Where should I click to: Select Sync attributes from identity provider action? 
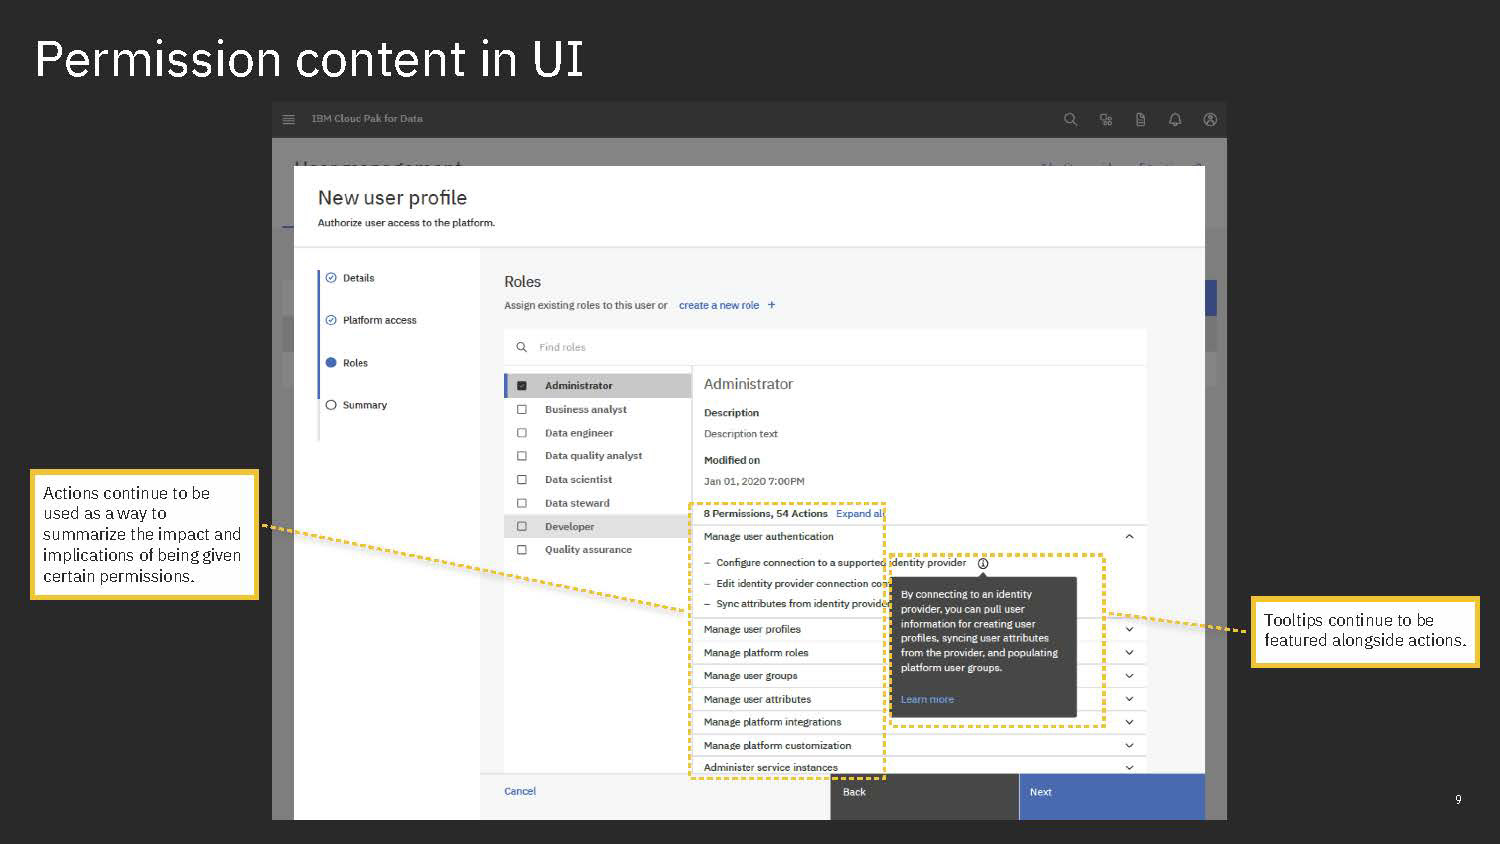coord(802,604)
